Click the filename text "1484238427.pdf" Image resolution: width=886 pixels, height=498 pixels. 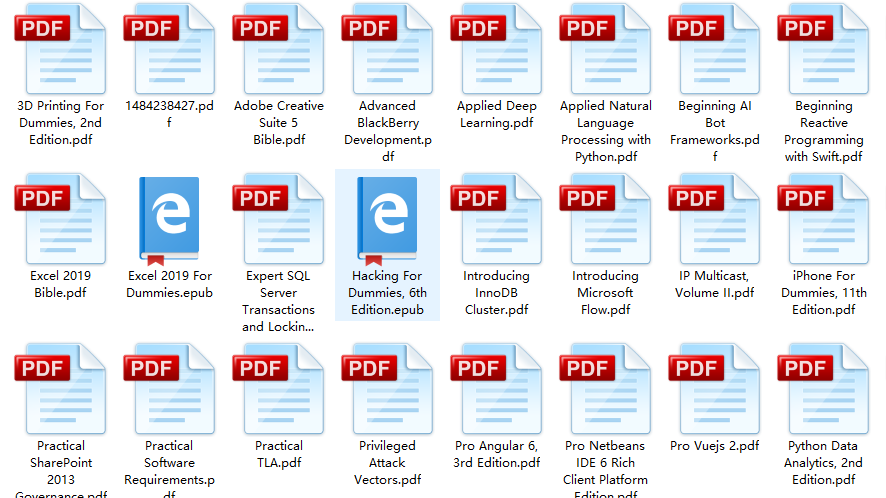[x=170, y=114]
